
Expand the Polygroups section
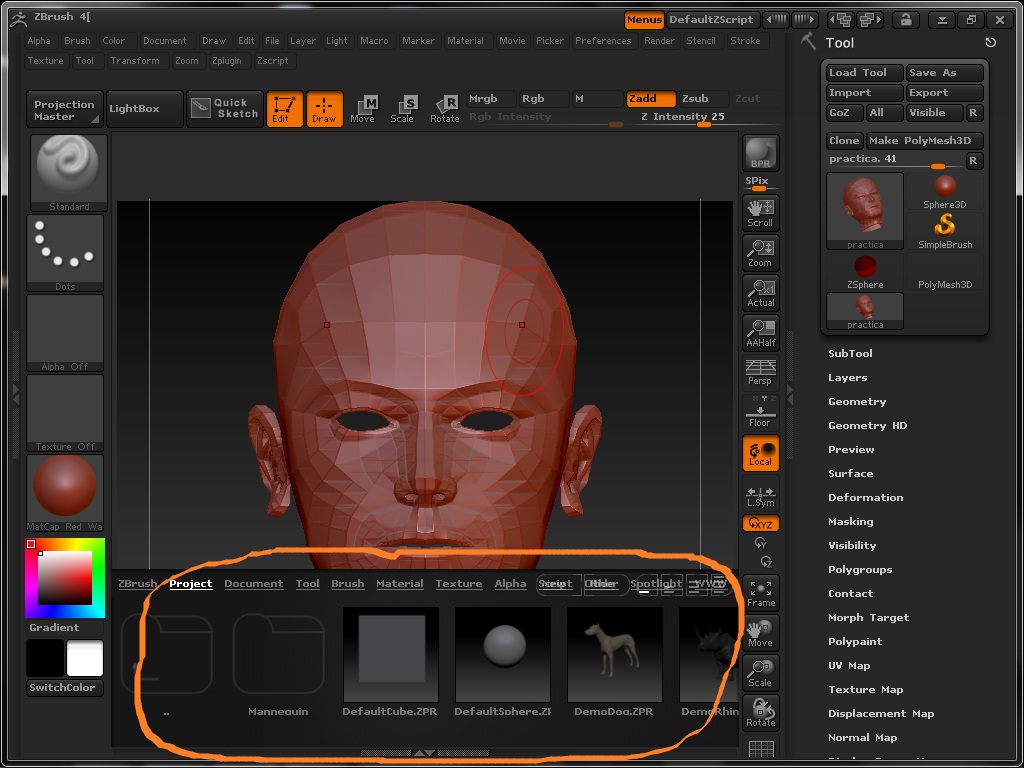[859, 569]
